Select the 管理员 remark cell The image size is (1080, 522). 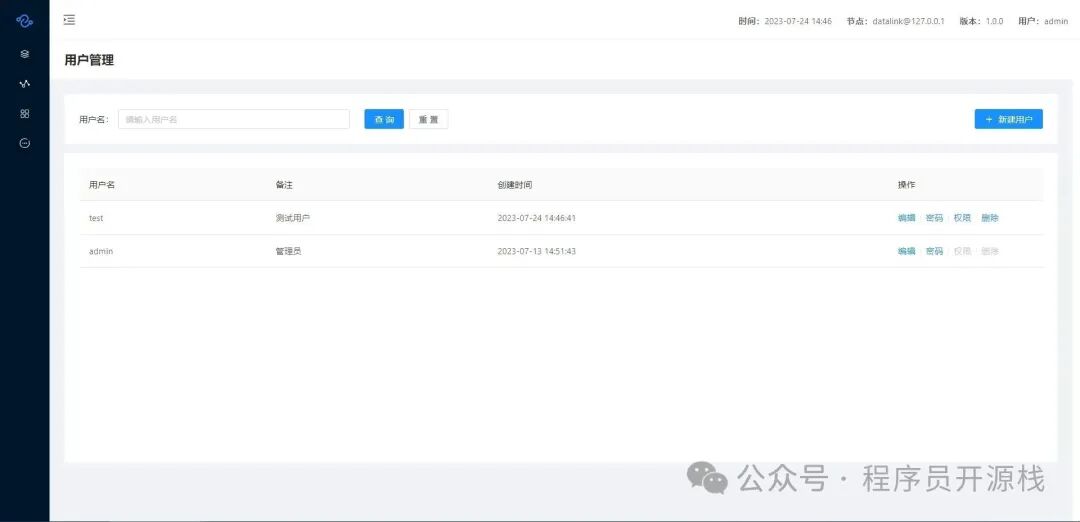288,251
